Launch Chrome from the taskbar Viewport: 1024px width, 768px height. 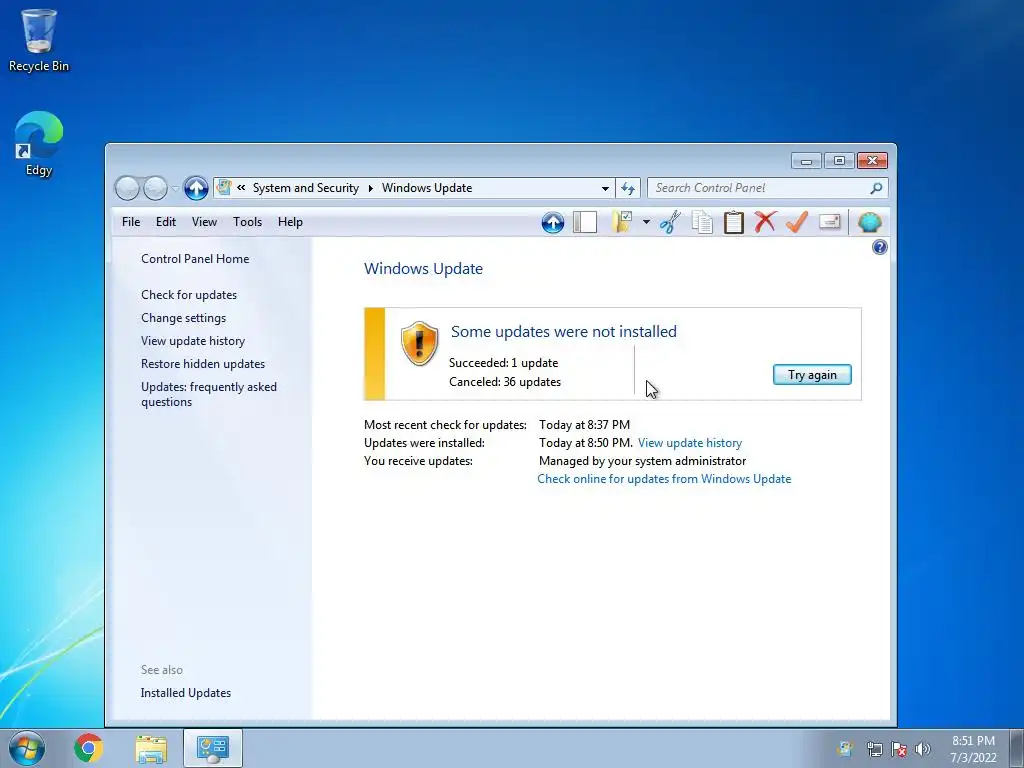coord(88,748)
